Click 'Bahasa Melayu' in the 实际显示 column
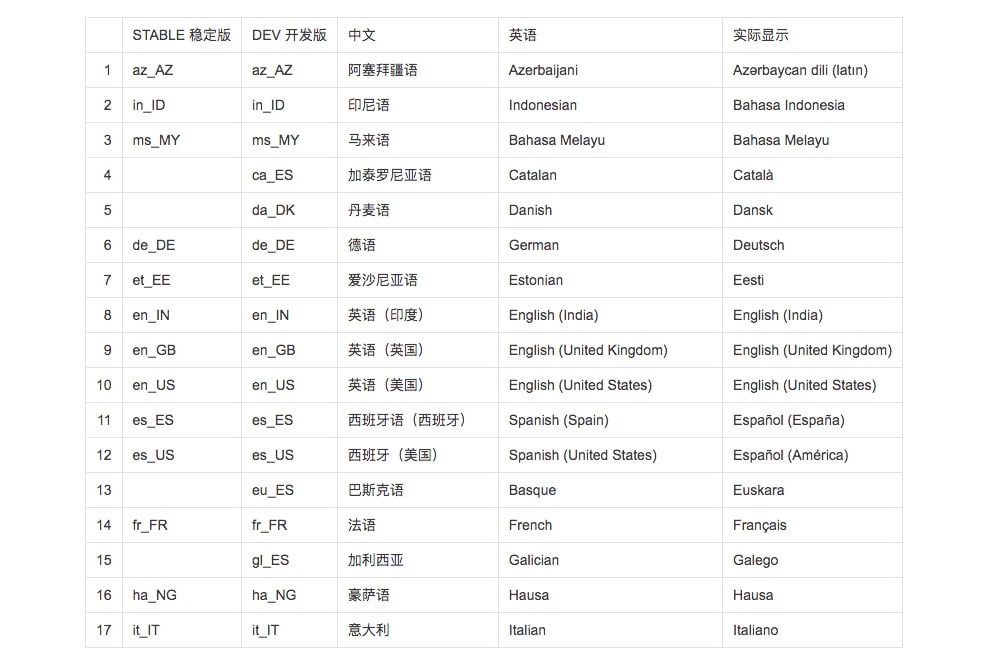 click(x=812, y=140)
